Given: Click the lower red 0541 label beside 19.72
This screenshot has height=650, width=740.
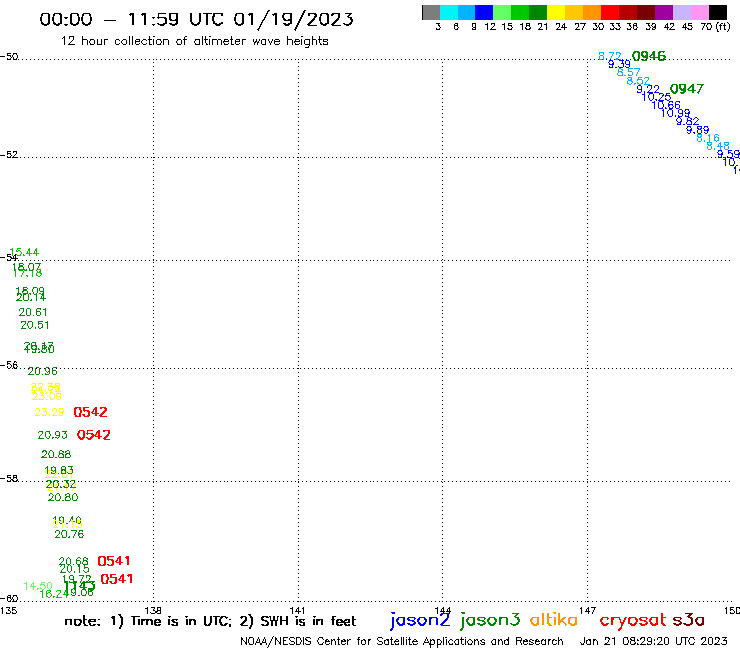Looking at the screenshot, I should tap(117, 579).
